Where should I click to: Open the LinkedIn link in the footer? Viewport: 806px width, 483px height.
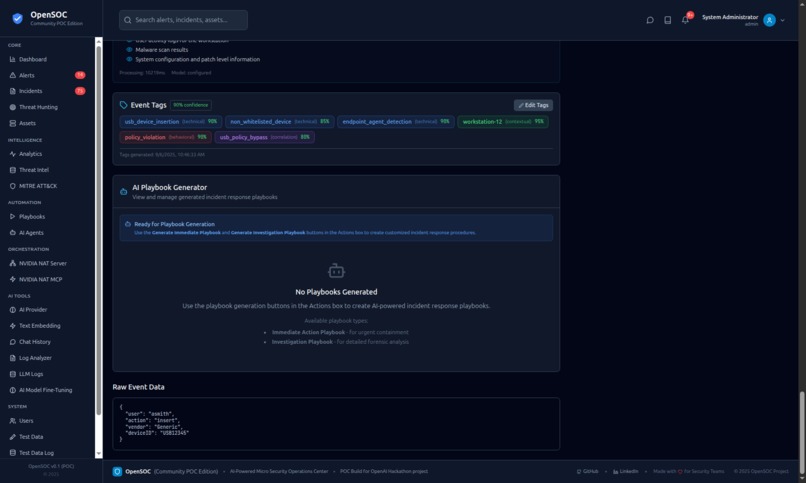coord(626,472)
